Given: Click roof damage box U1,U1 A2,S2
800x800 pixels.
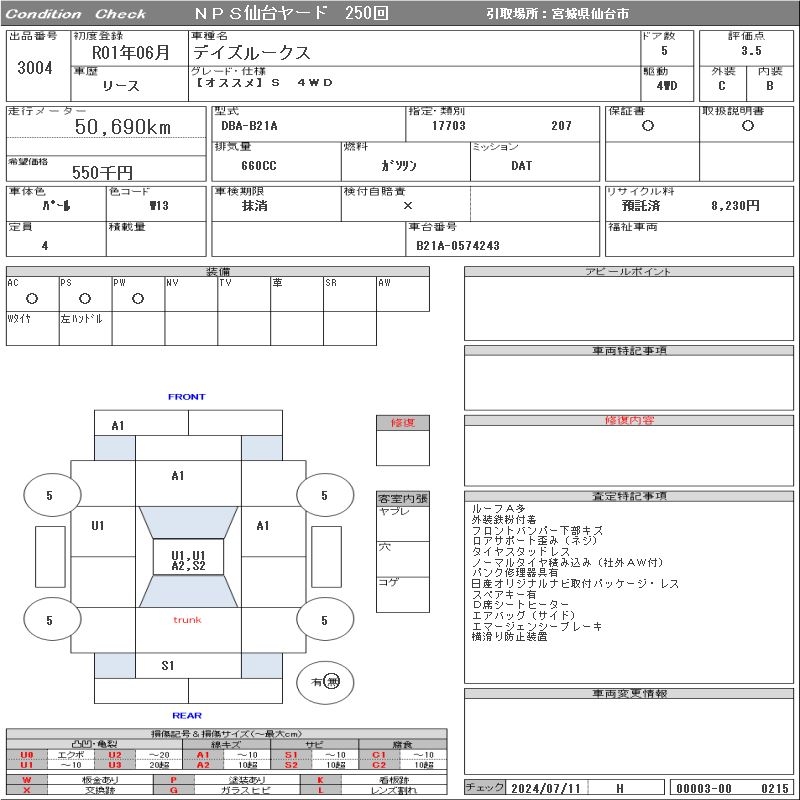Looking at the screenshot, I should tap(188, 557).
